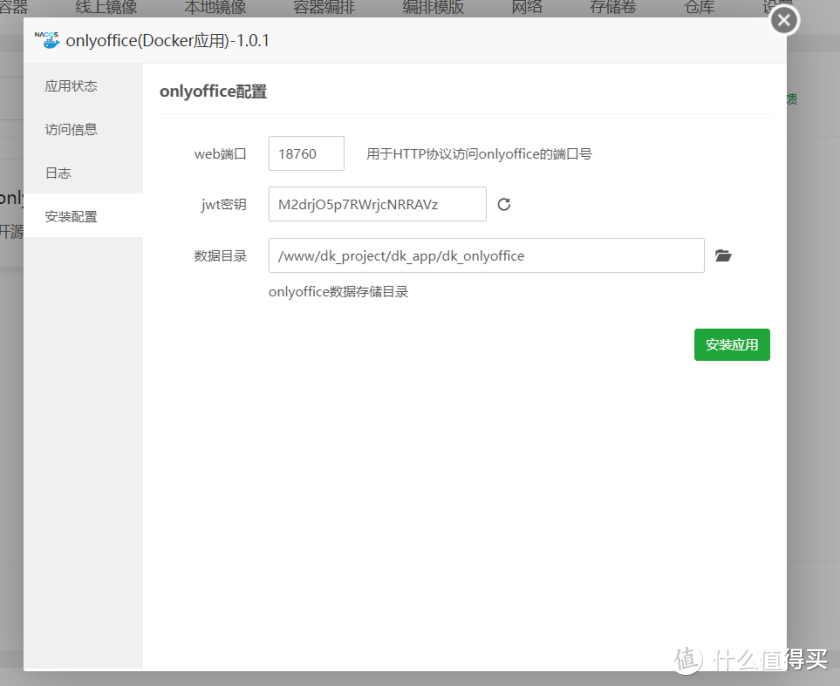Open folder browser for 数据目录
Image resolution: width=840 pixels, height=686 pixels.
point(724,255)
